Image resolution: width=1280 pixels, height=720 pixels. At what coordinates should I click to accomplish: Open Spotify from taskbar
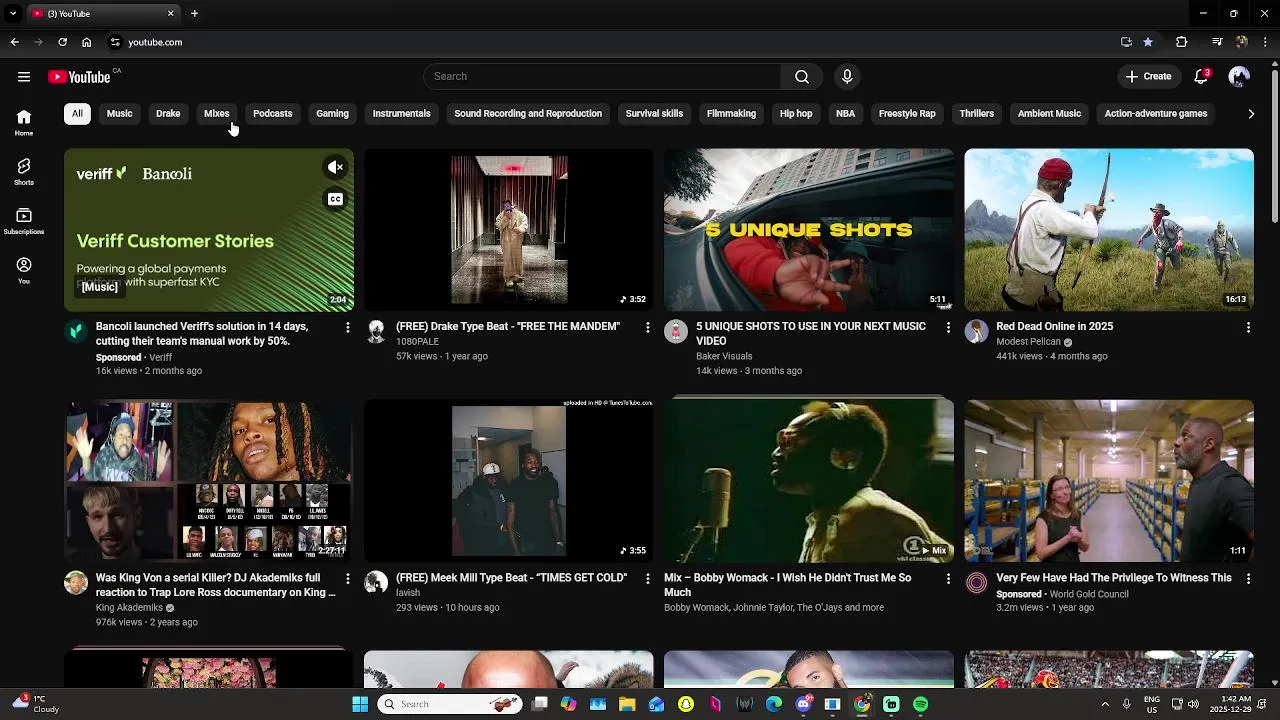pos(920,705)
